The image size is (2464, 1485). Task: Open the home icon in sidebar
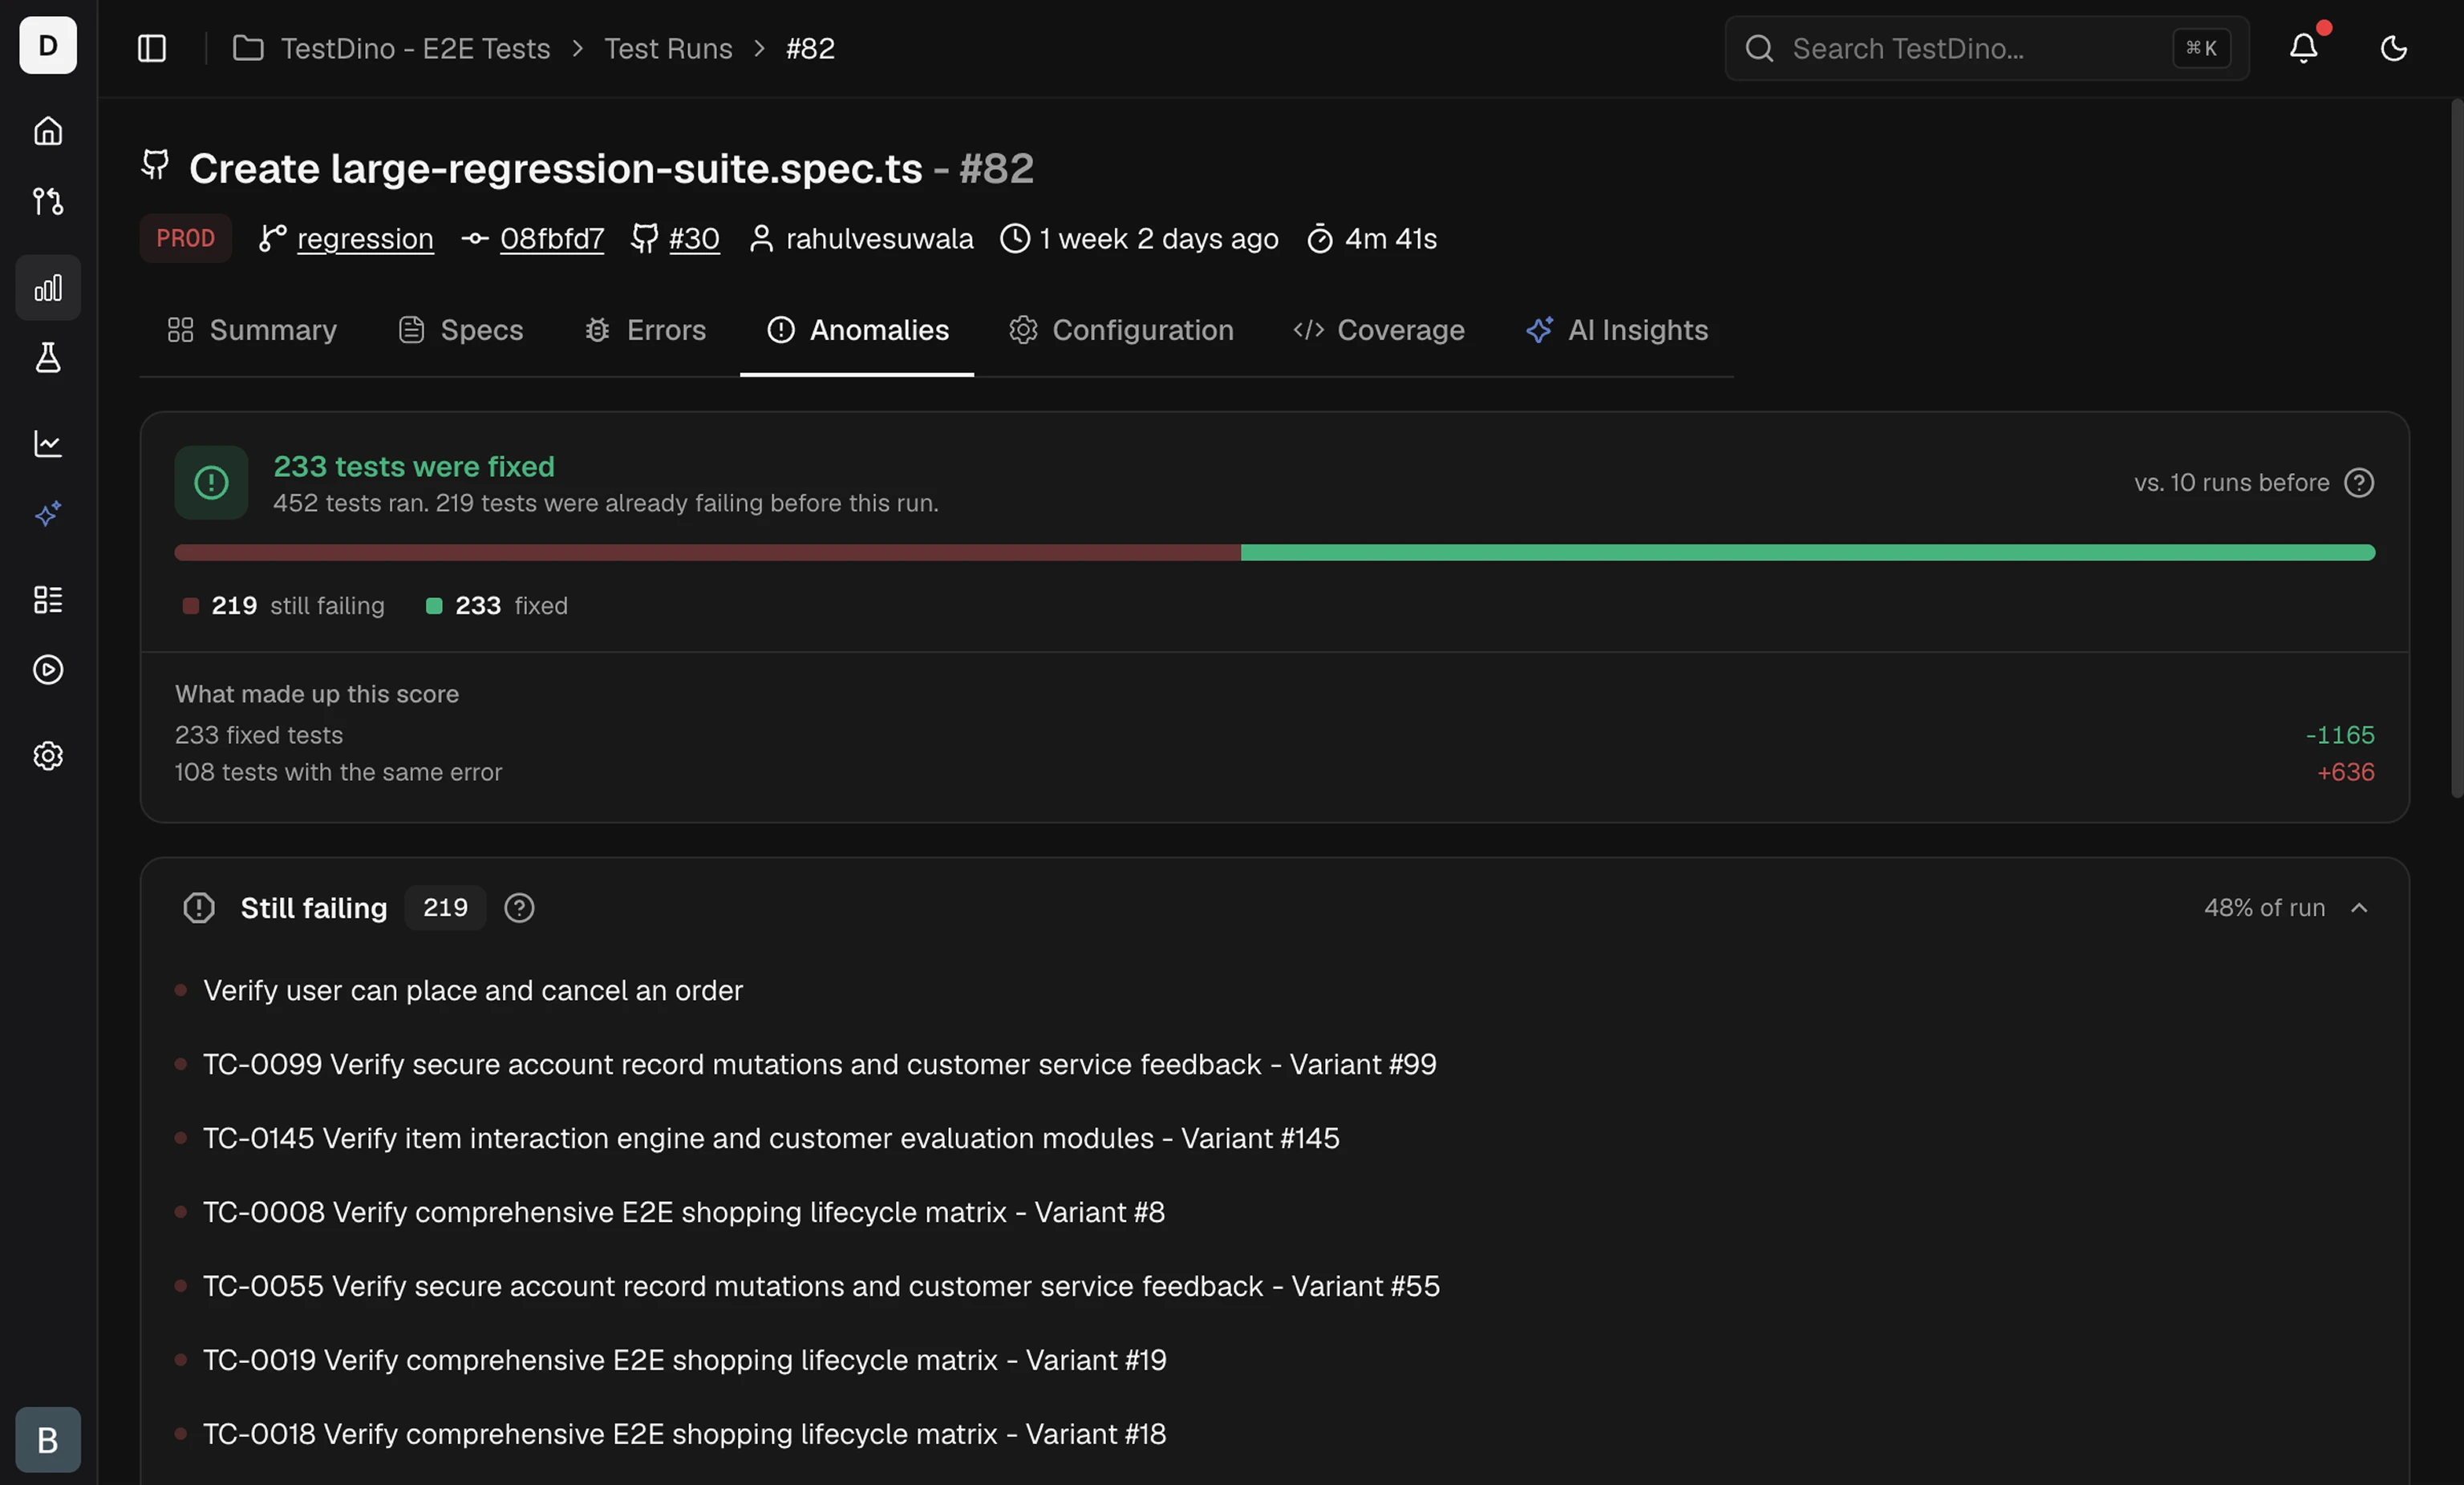click(x=48, y=131)
